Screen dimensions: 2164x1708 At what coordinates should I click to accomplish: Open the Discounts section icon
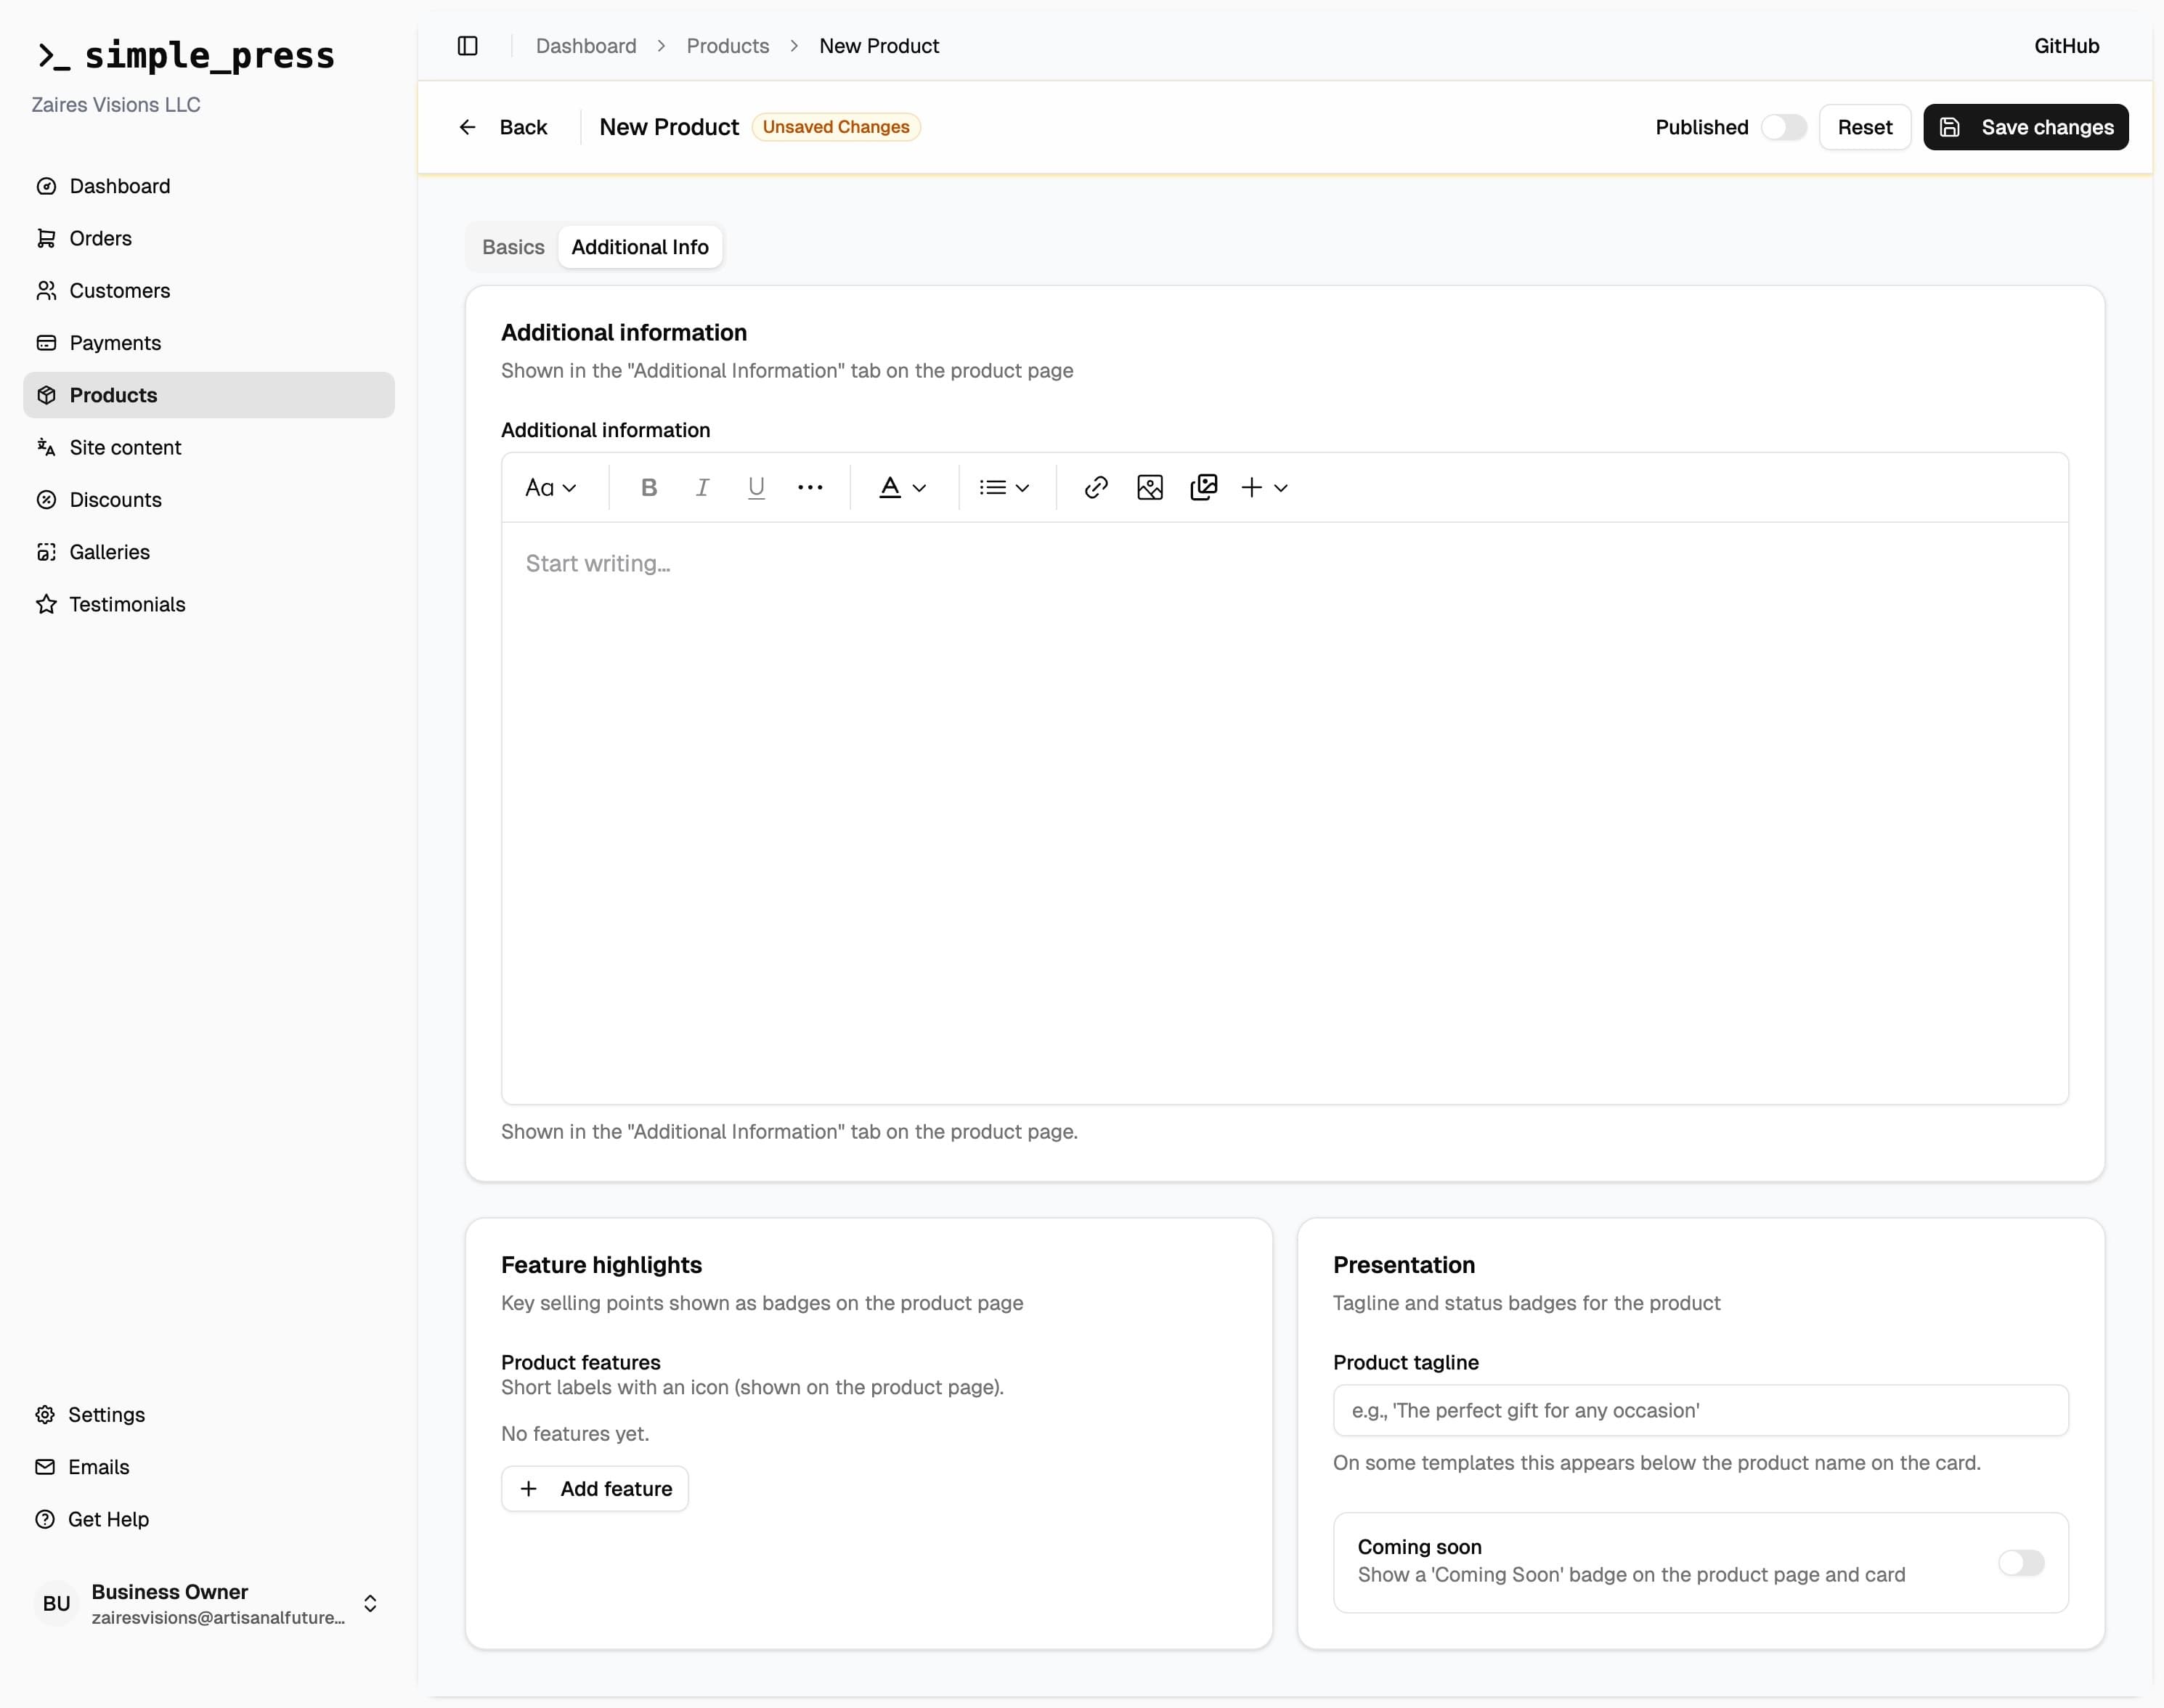[x=47, y=499]
